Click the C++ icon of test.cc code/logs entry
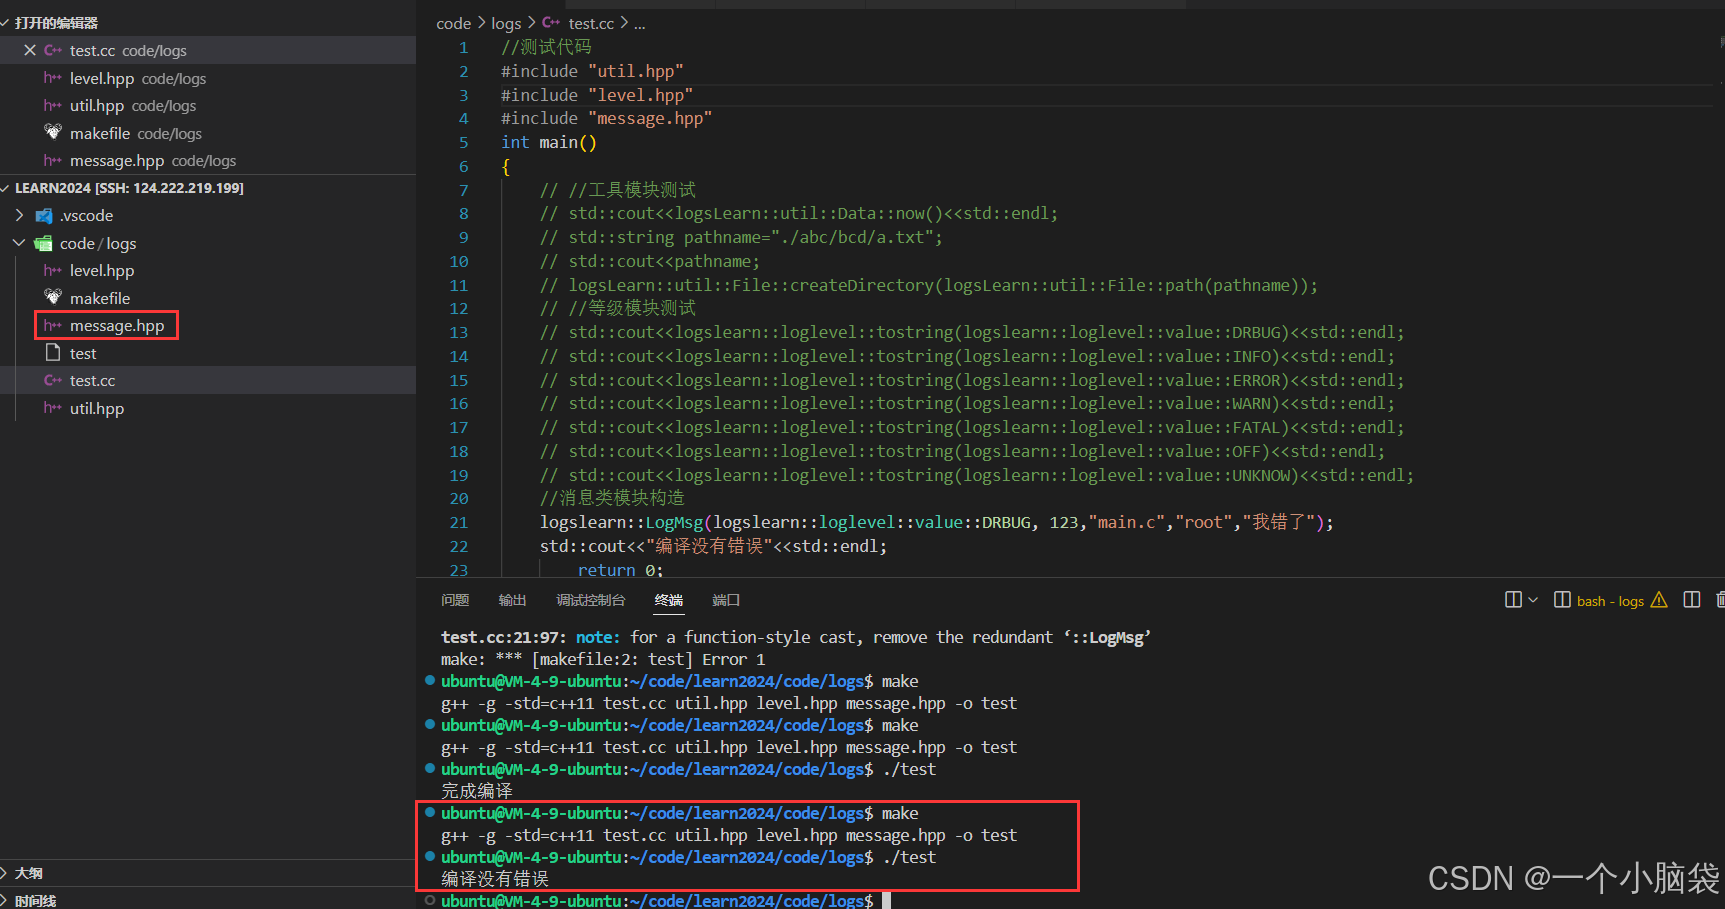This screenshot has height=909, width=1725. [x=53, y=50]
